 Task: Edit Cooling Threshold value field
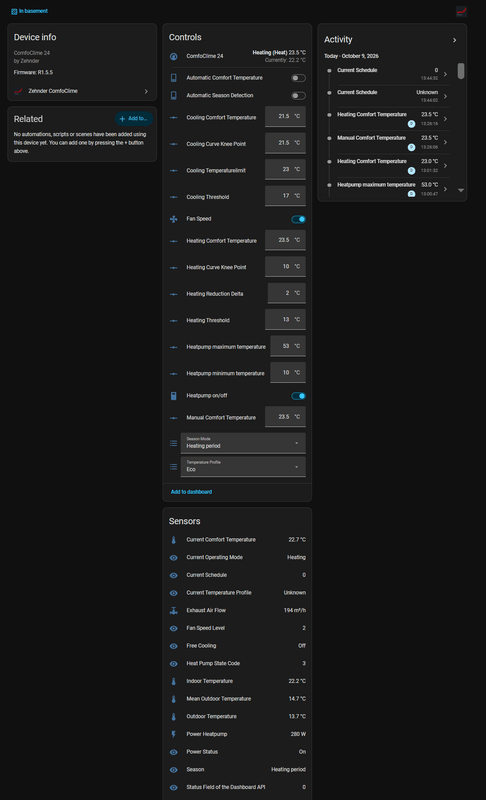[x=286, y=196]
